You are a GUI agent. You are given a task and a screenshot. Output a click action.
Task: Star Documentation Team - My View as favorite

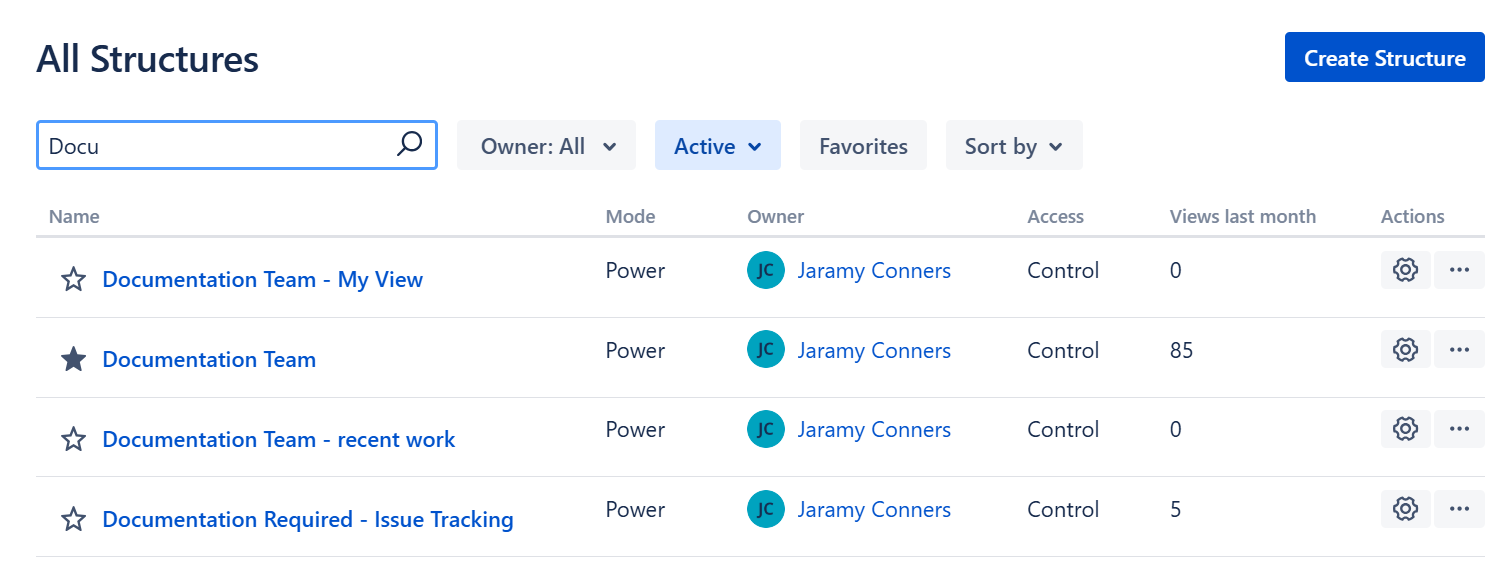[74, 280]
